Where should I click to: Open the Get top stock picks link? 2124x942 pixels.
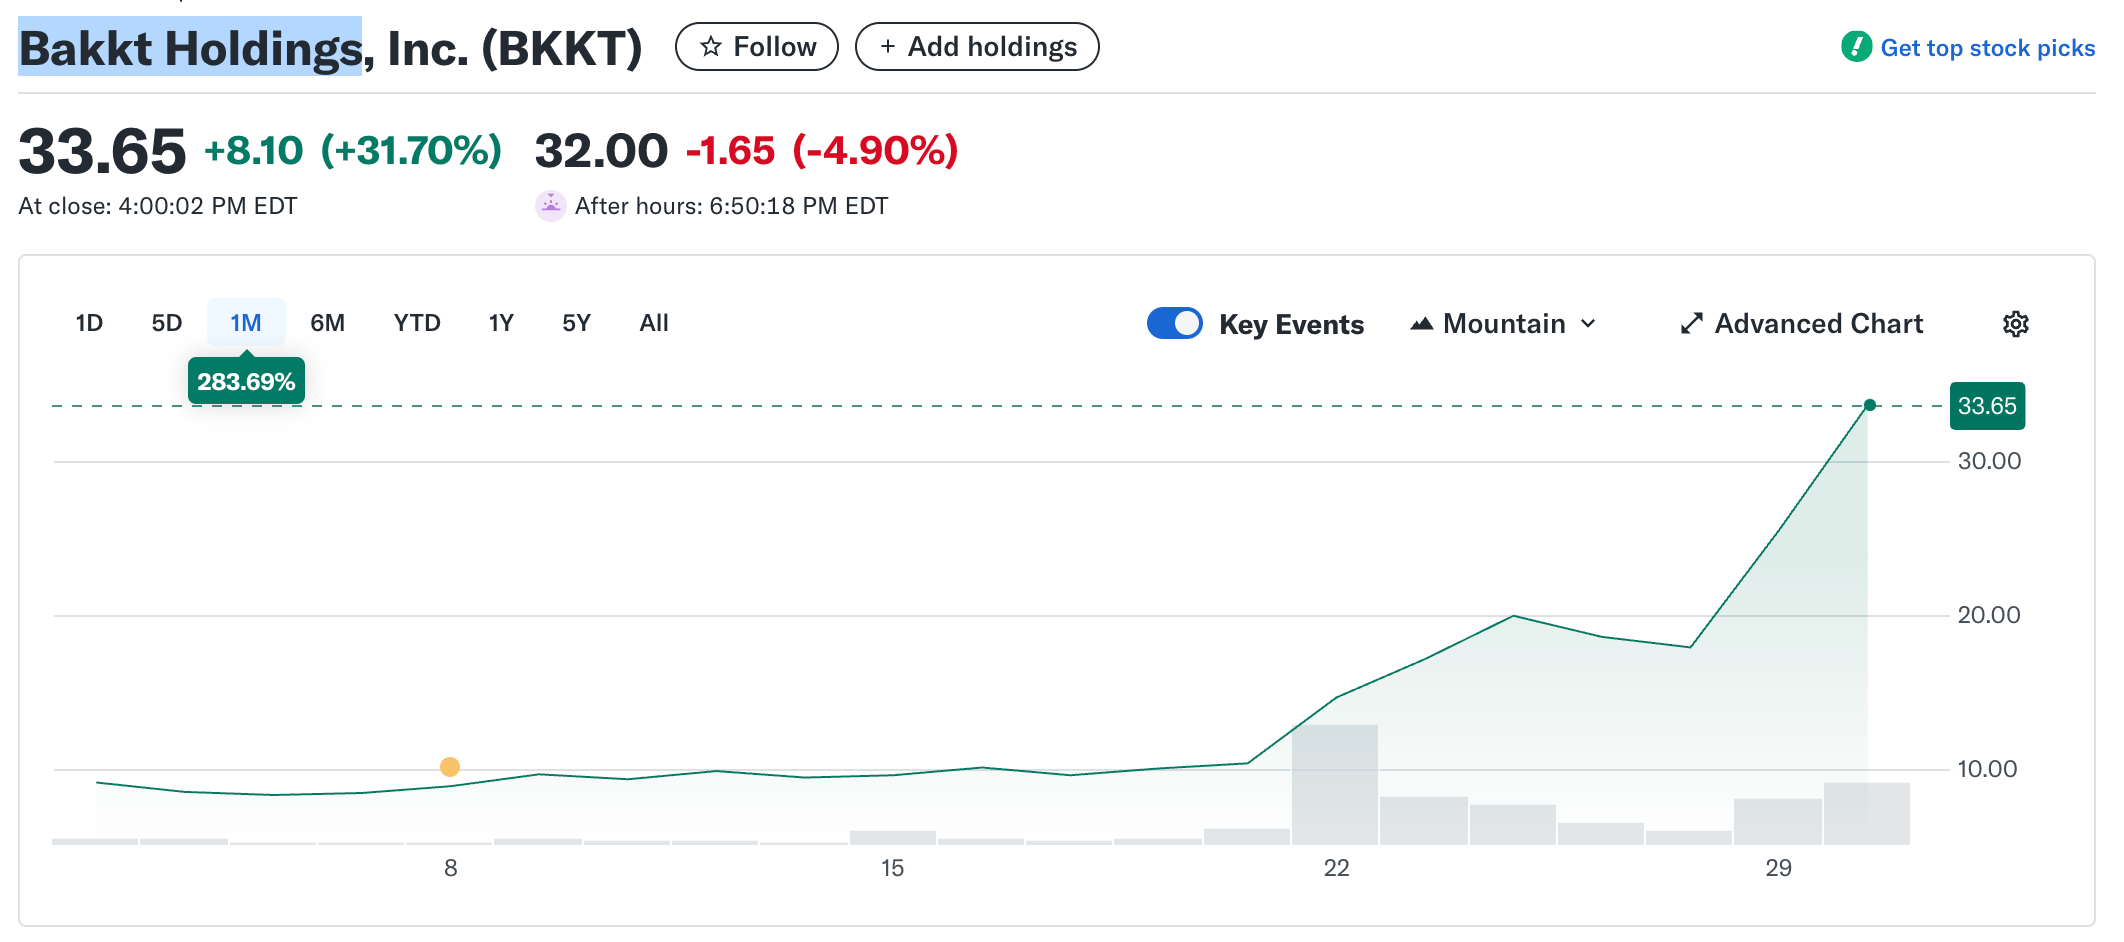pos(1987,48)
